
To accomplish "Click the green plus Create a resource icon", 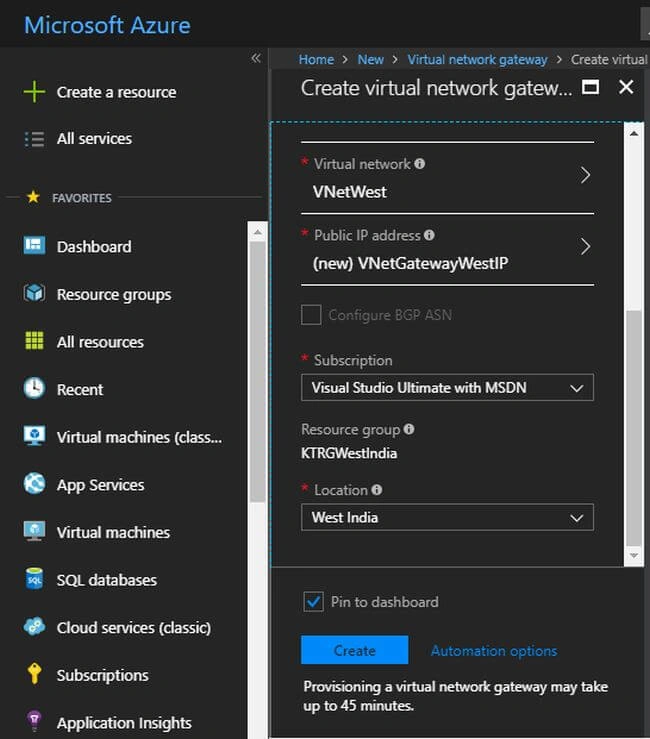I will [34, 91].
